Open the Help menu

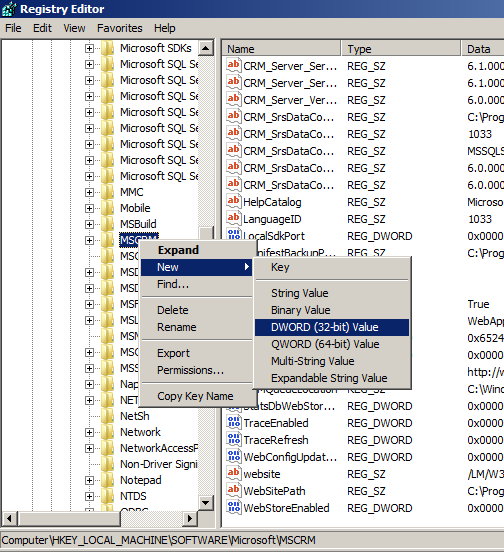165,28
